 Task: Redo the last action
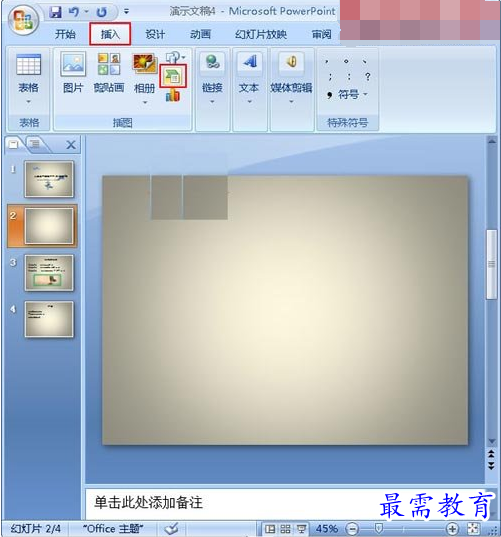pos(101,12)
